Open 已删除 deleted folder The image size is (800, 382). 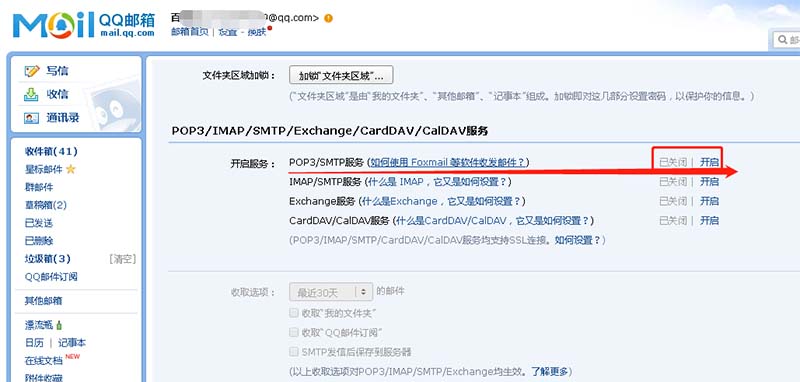tap(39, 241)
